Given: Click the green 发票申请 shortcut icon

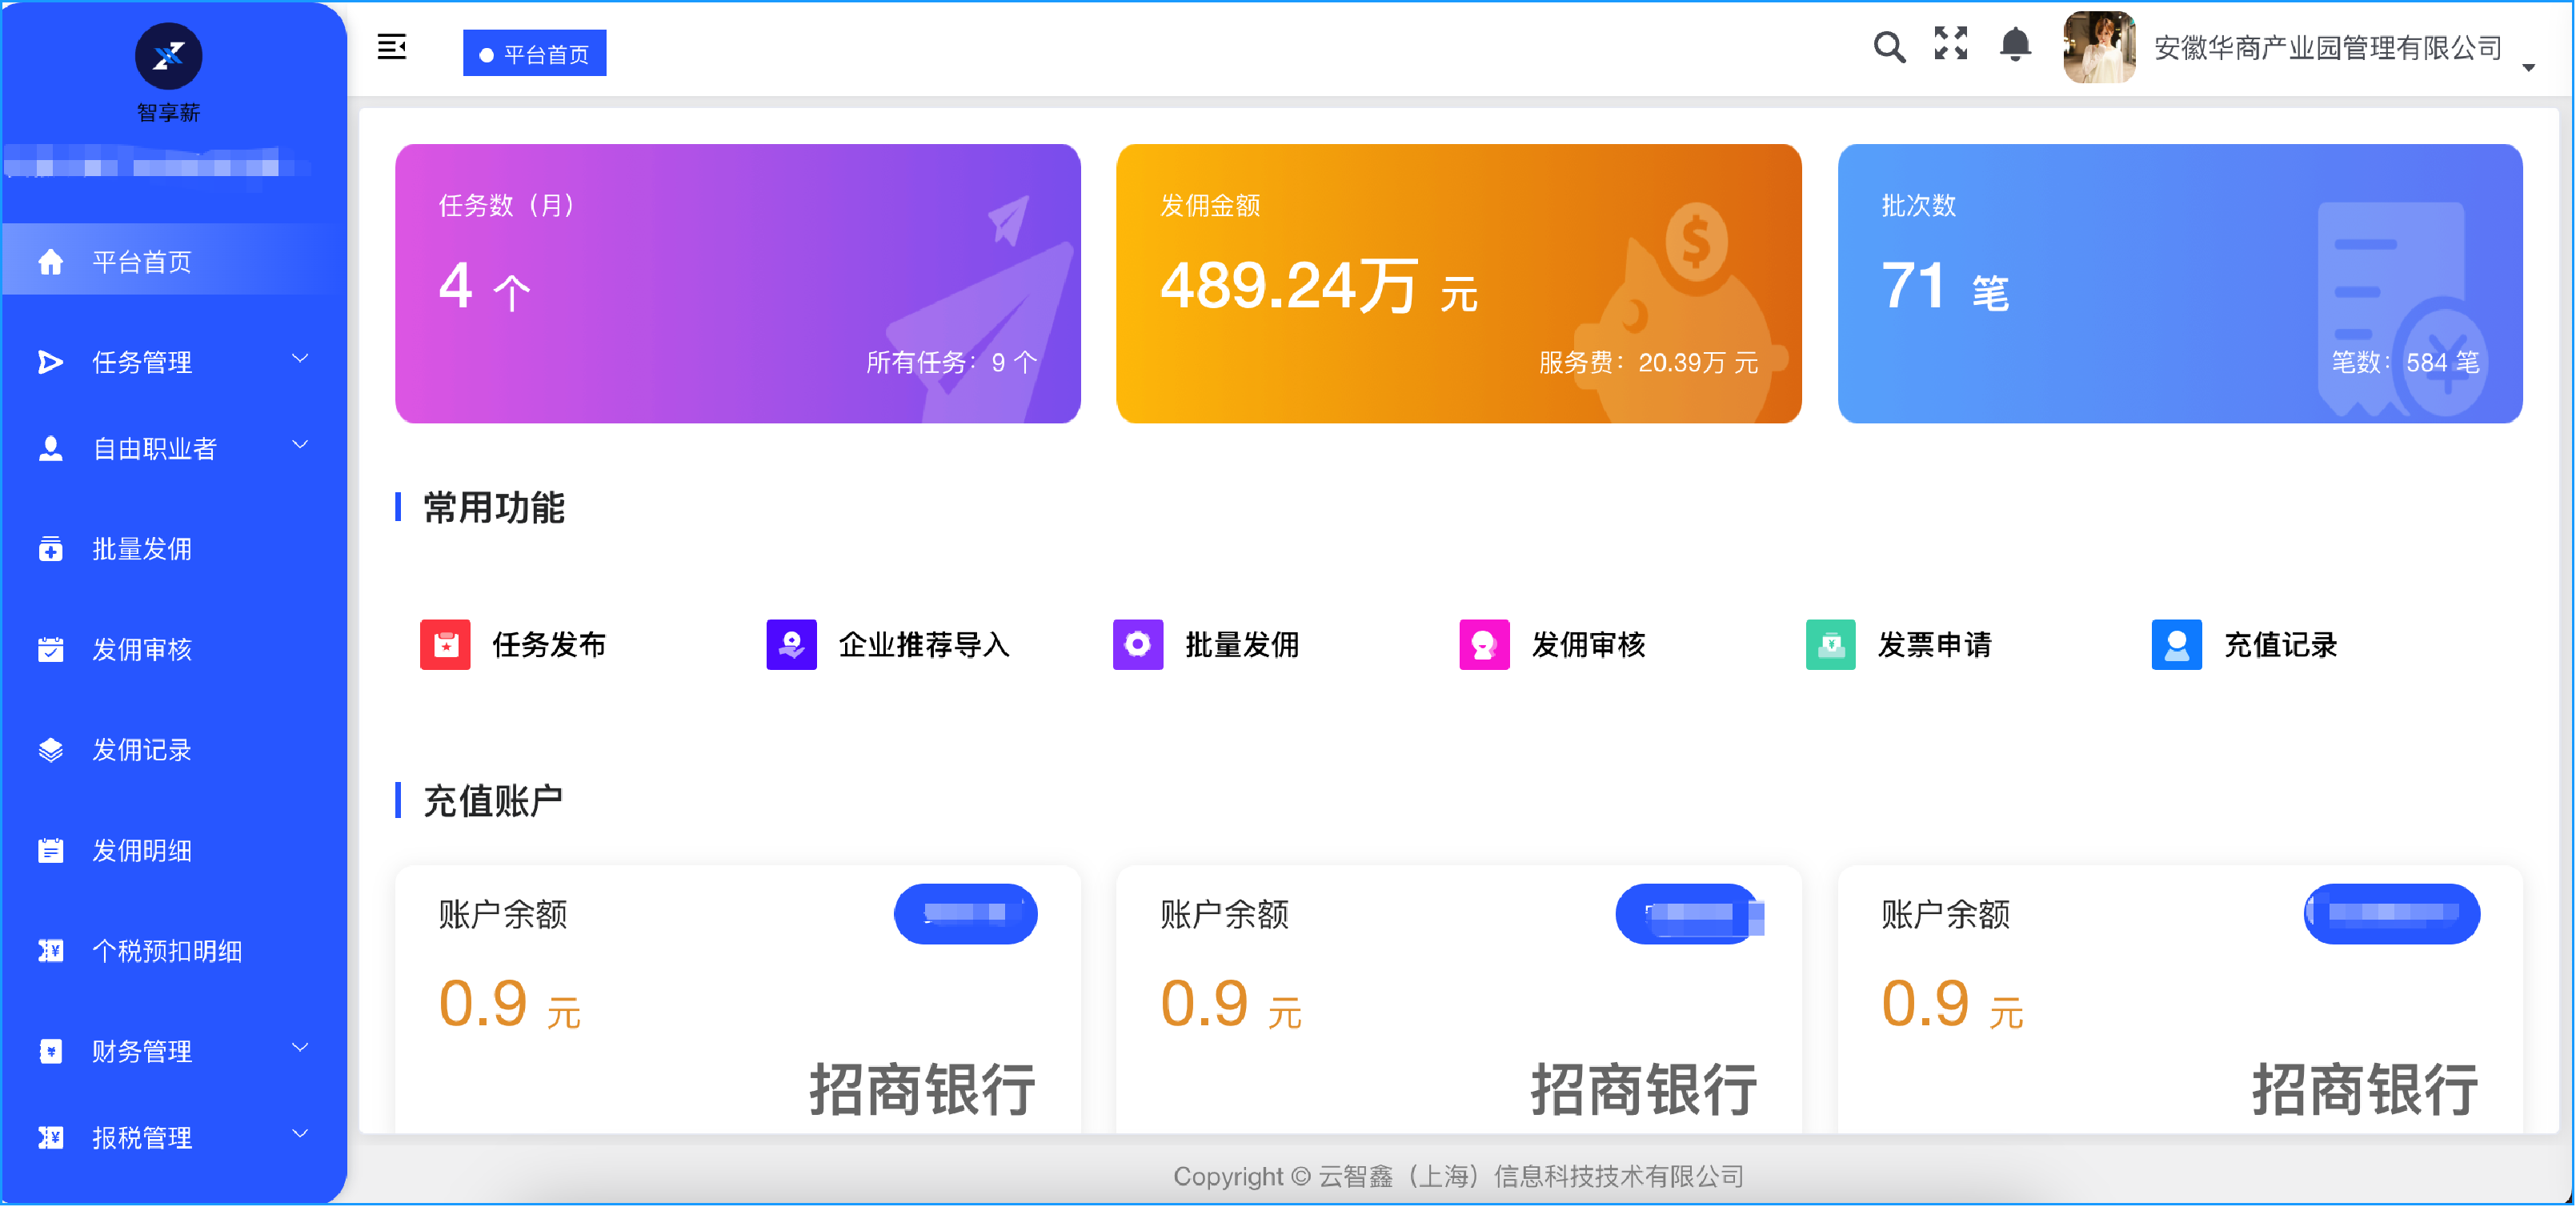Looking at the screenshot, I should (1830, 645).
